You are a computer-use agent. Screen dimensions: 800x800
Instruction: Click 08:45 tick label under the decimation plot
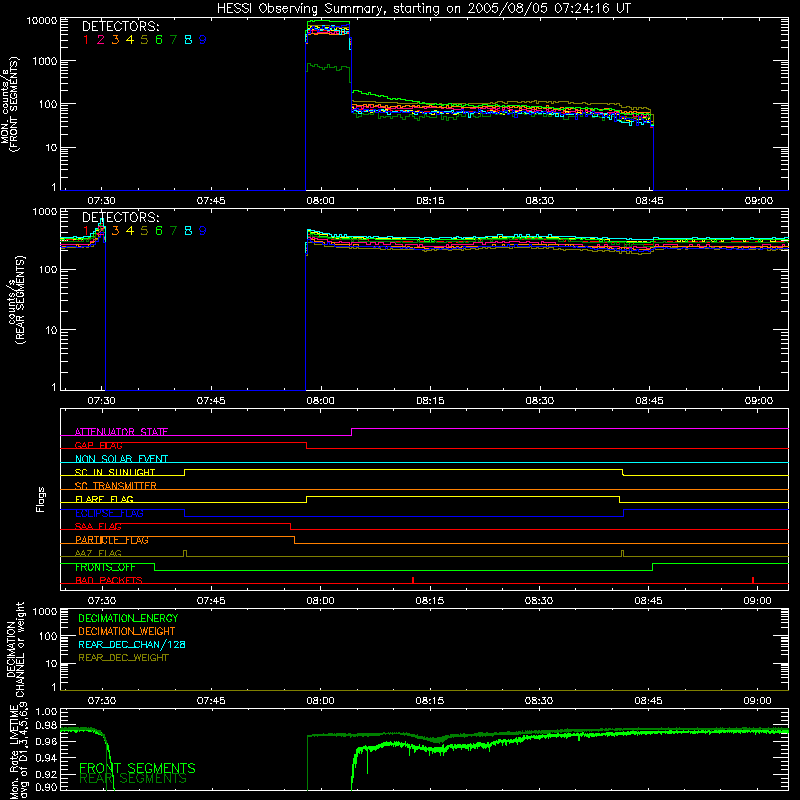pyautogui.click(x=648, y=701)
